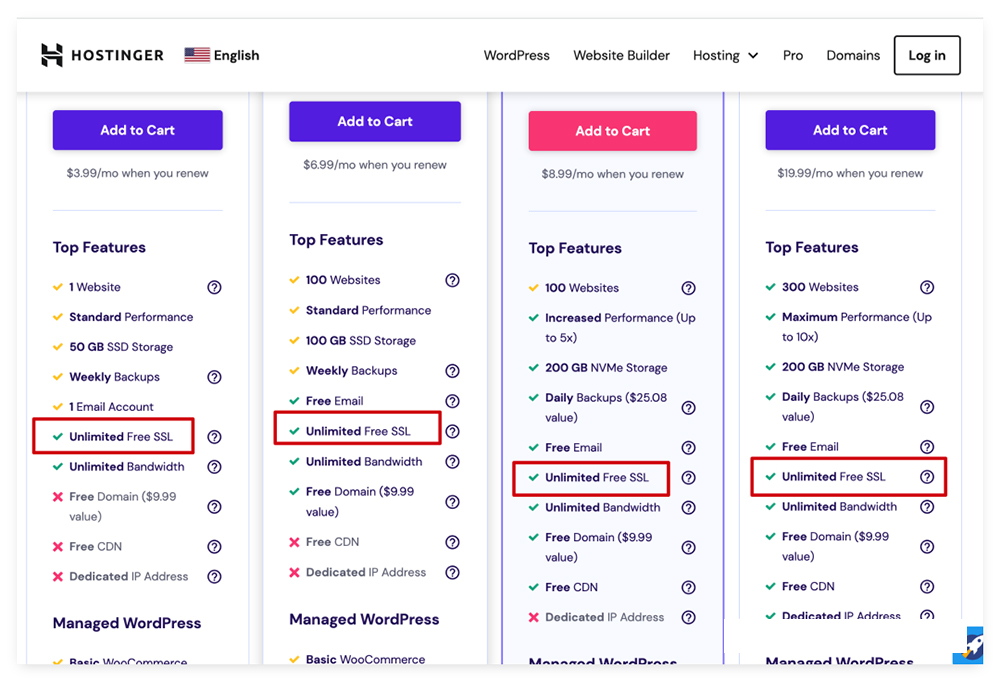1000x681 pixels.
Task: Add the $3.99/mo renewal plan to cart
Action: [138, 130]
